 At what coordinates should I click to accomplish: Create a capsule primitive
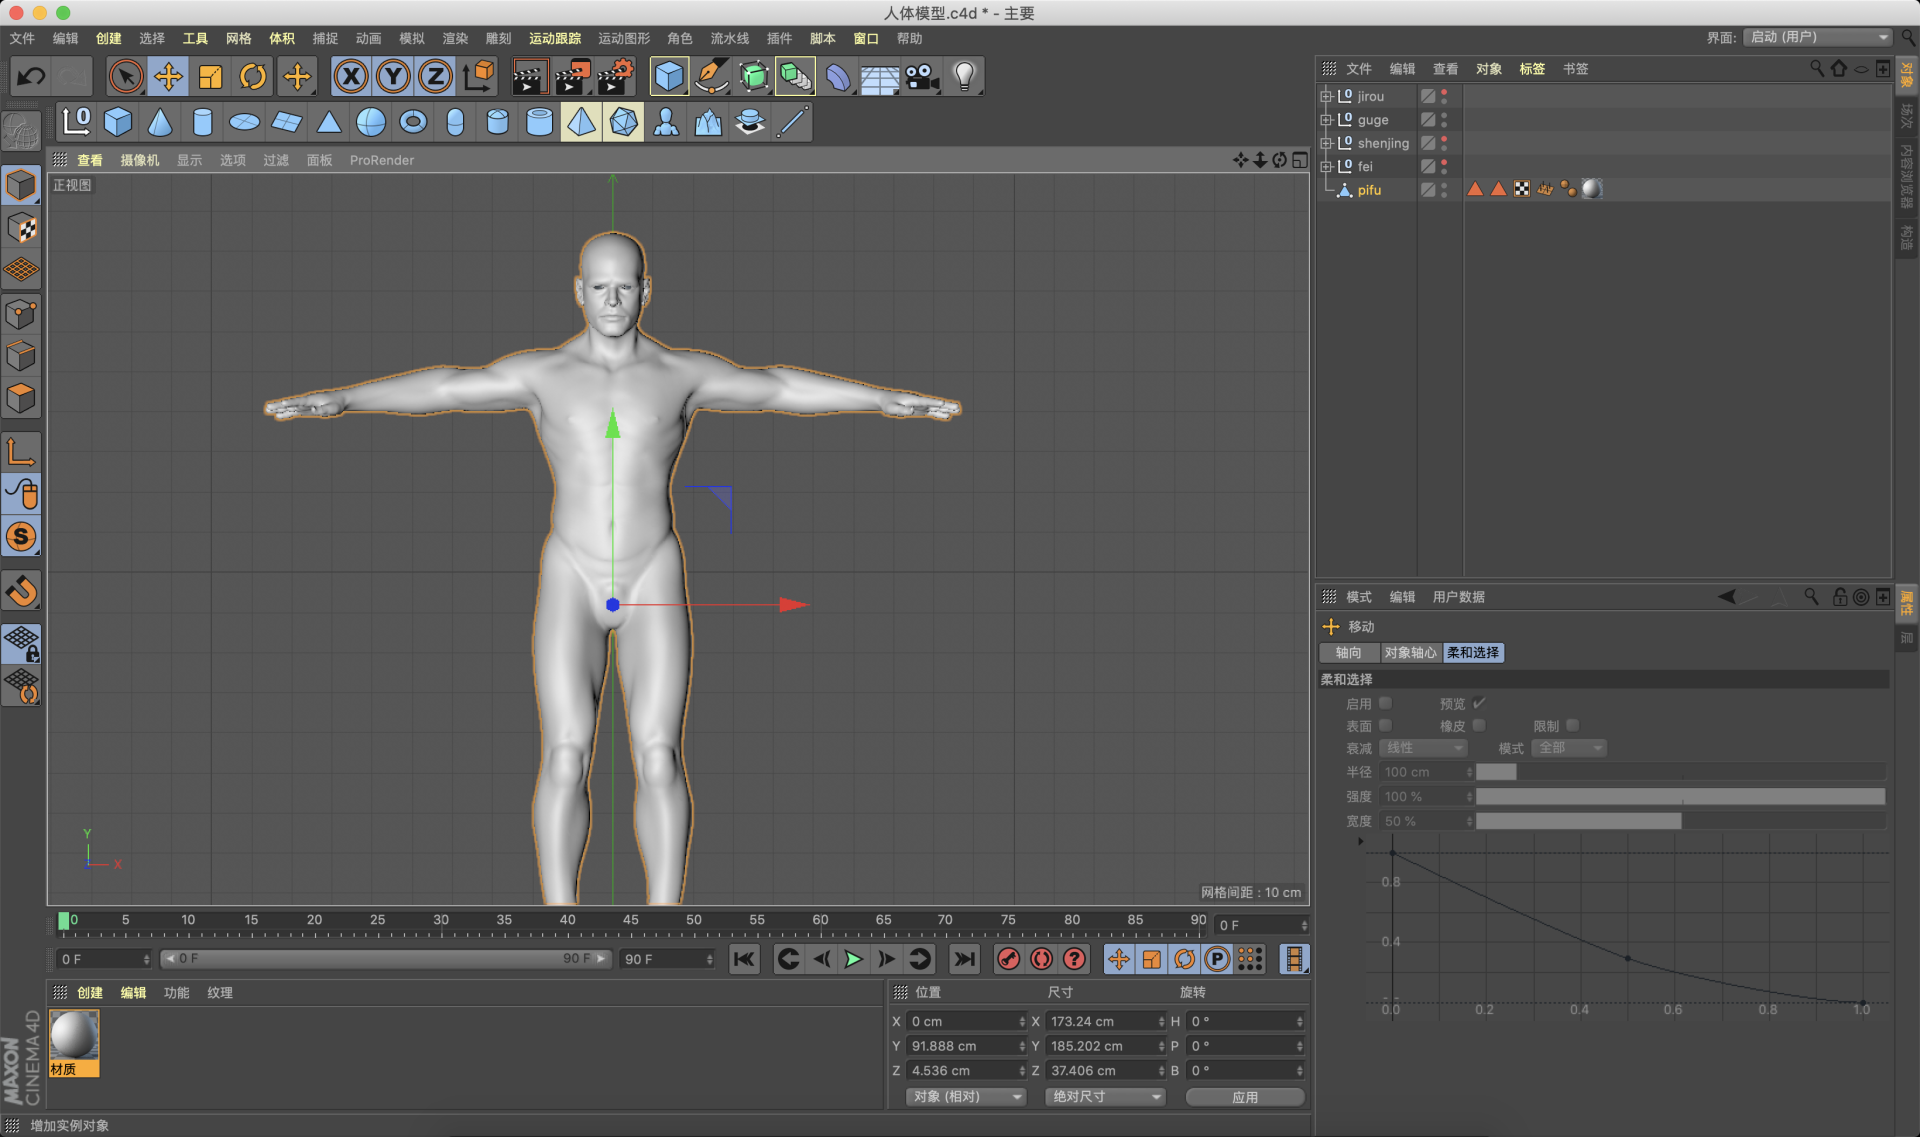[x=455, y=122]
